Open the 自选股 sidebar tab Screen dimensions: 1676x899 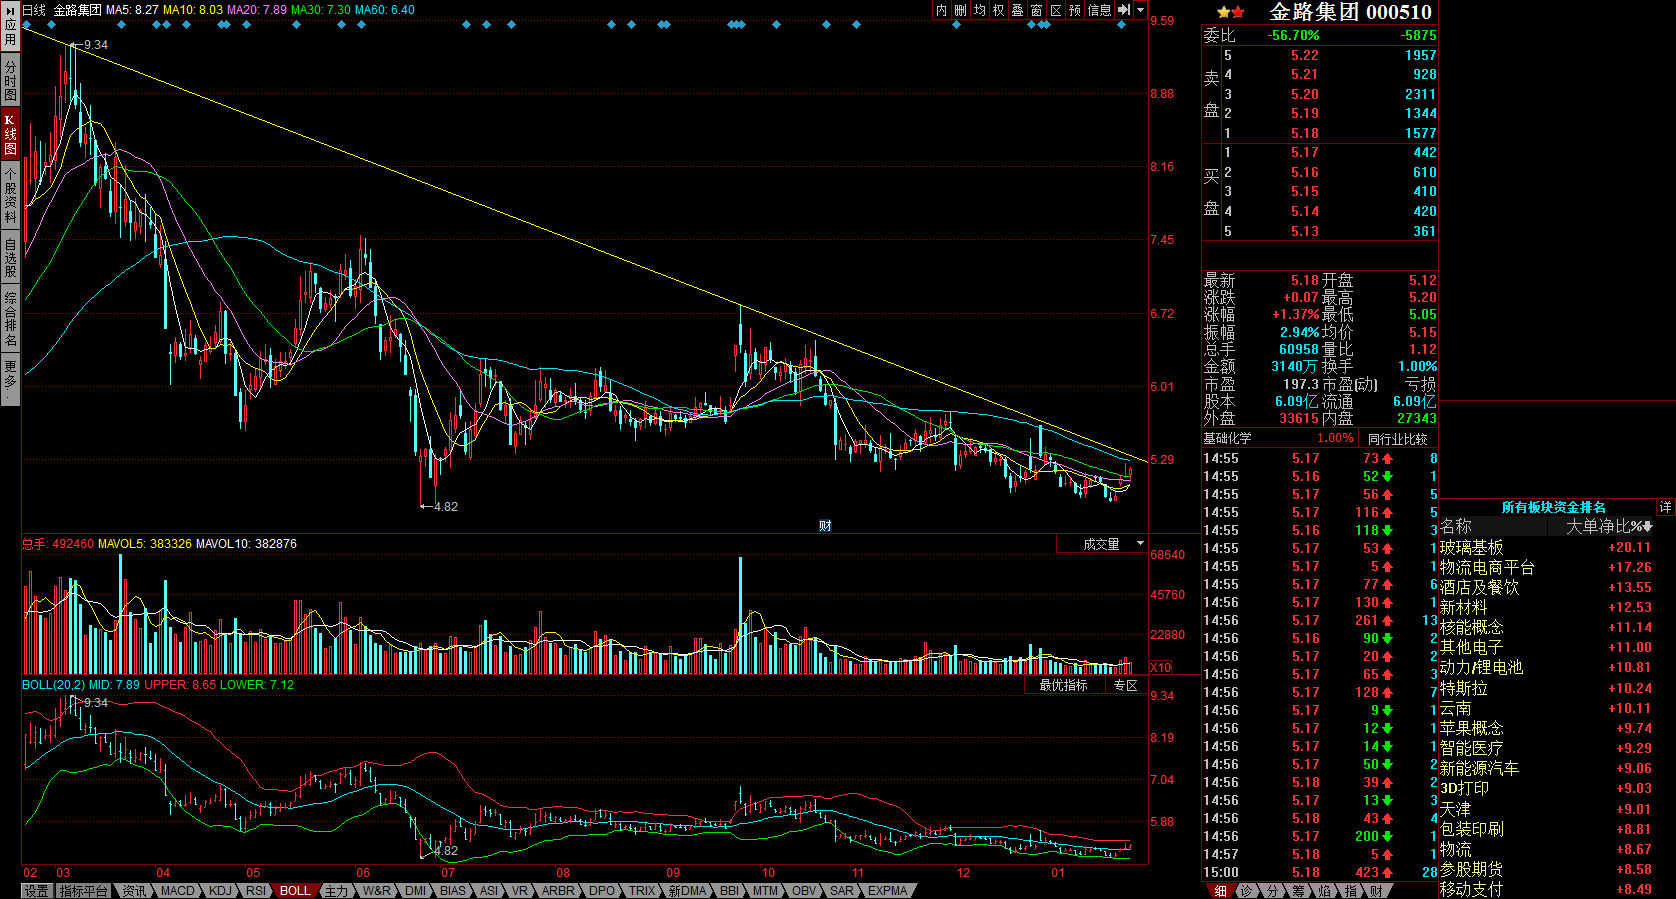pyautogui.click(x=10, y=257)
